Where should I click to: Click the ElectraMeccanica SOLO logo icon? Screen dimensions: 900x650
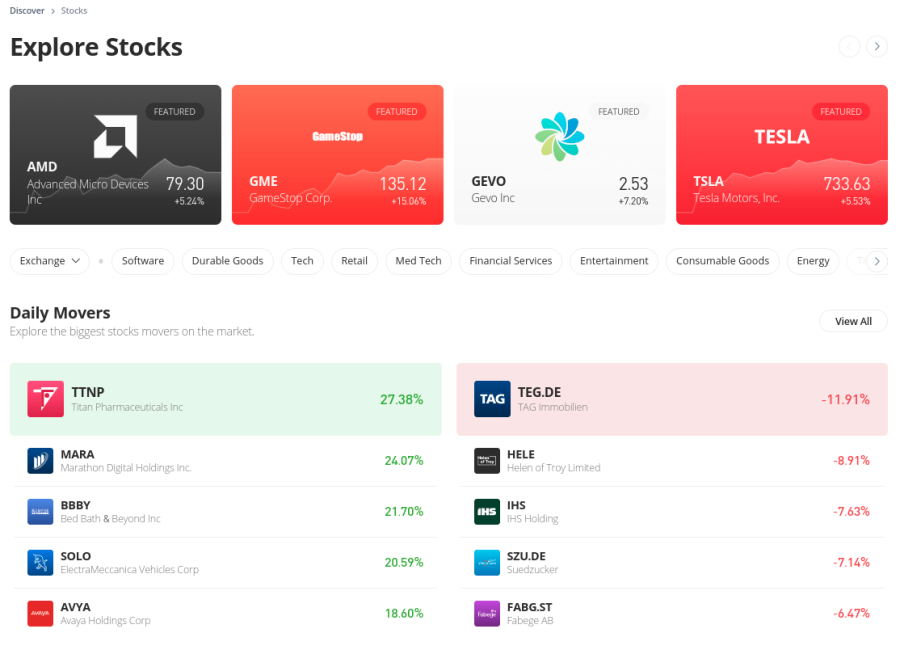coord(40,563)
